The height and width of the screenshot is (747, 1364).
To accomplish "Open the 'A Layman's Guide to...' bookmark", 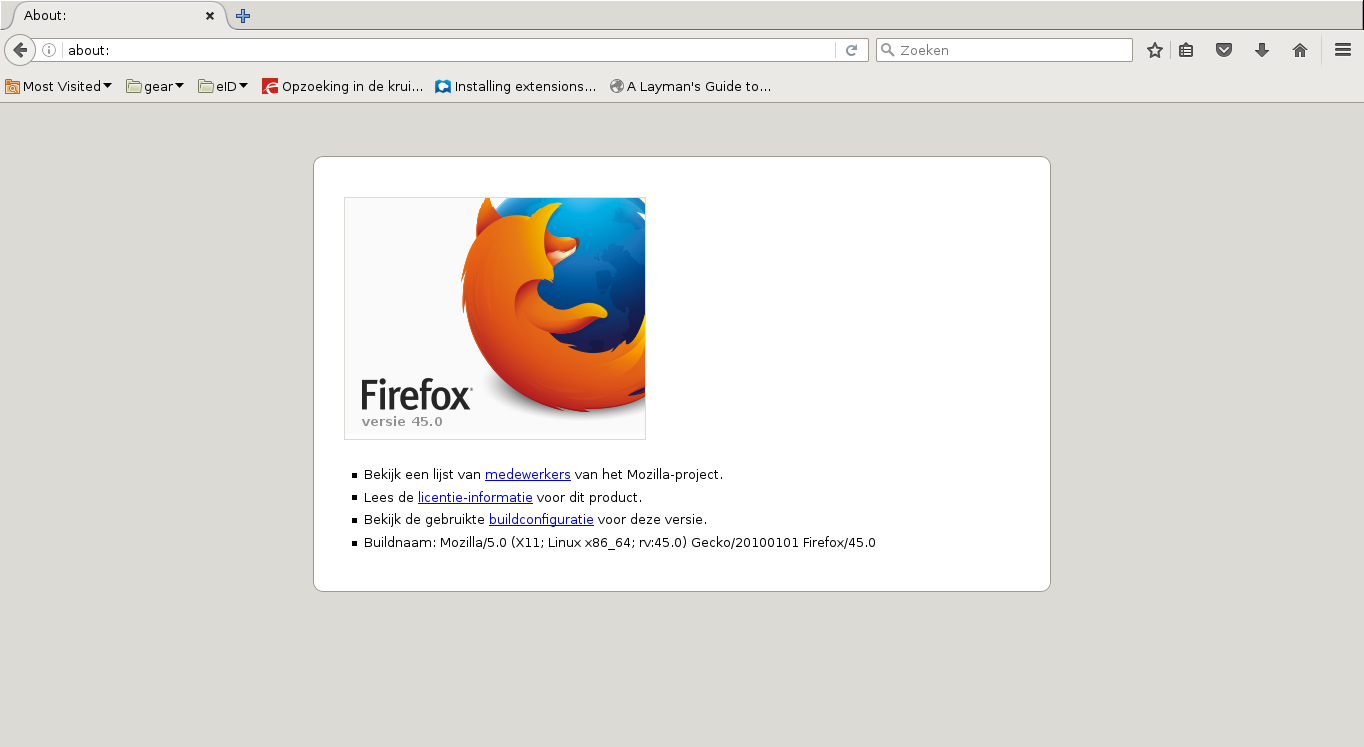I will coord(690,86).
